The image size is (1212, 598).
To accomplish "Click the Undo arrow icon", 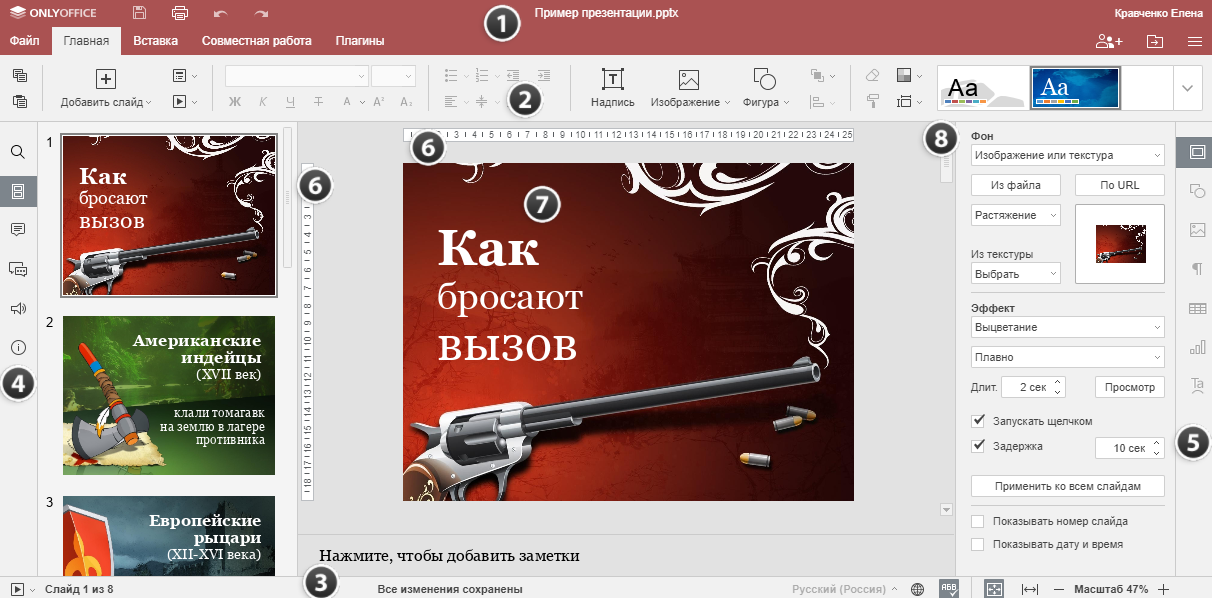I will (221, 14).
